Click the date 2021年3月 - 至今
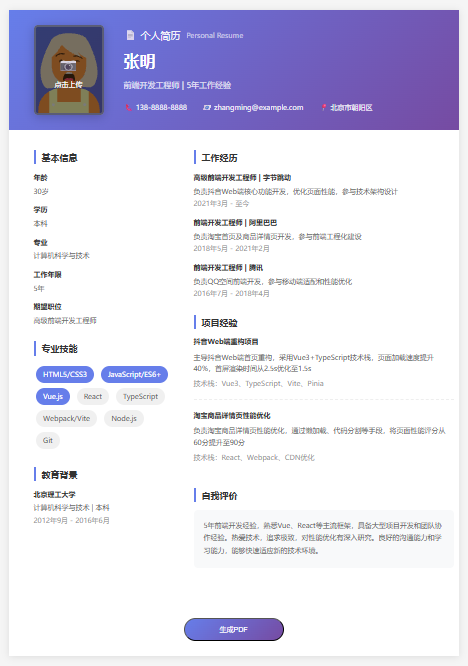The height and width of the screenshot is (666, 468). point(221,203)
